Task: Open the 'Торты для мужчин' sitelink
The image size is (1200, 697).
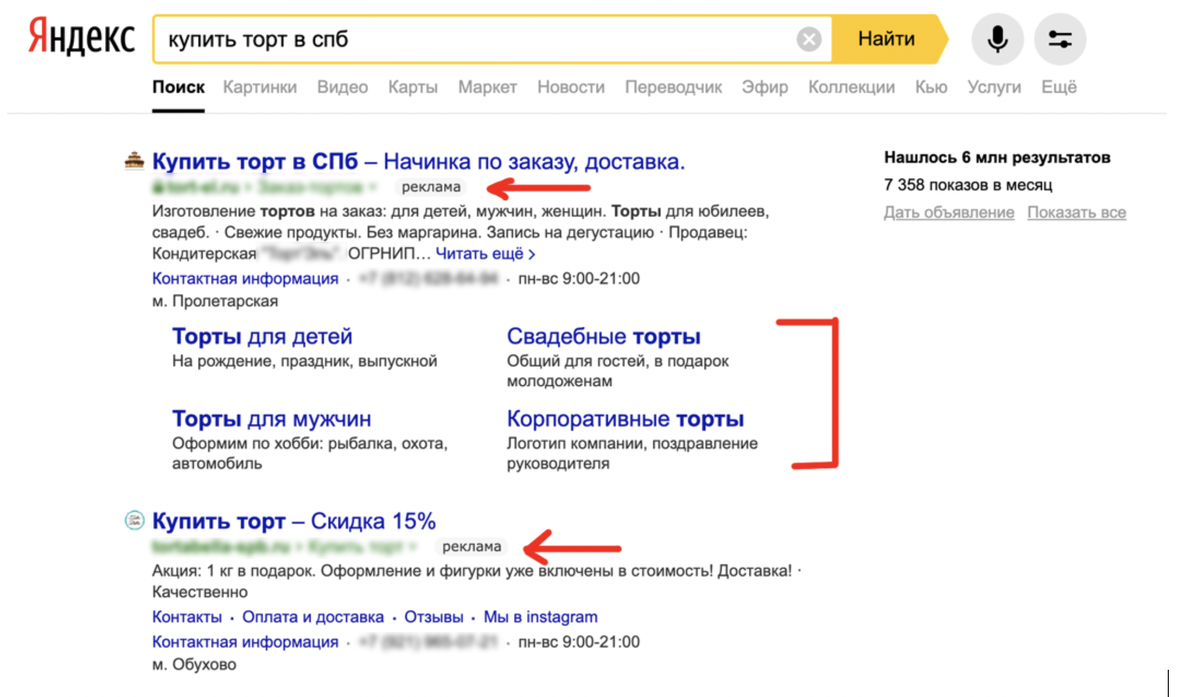Action: coord(272,419)
